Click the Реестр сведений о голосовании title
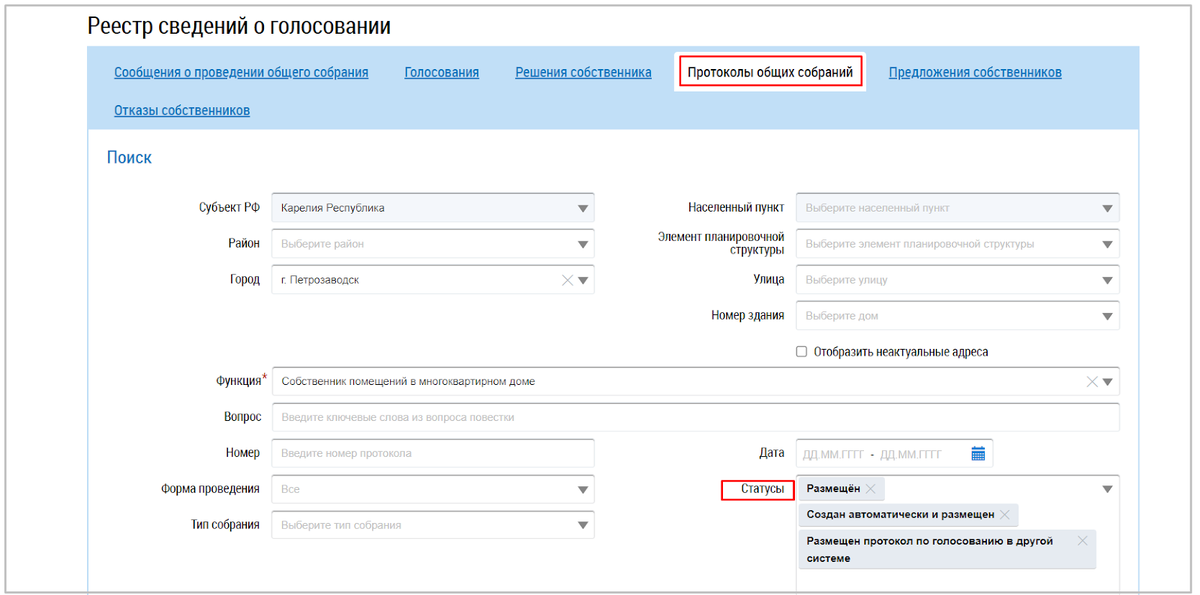 click(x=239, y=27)
